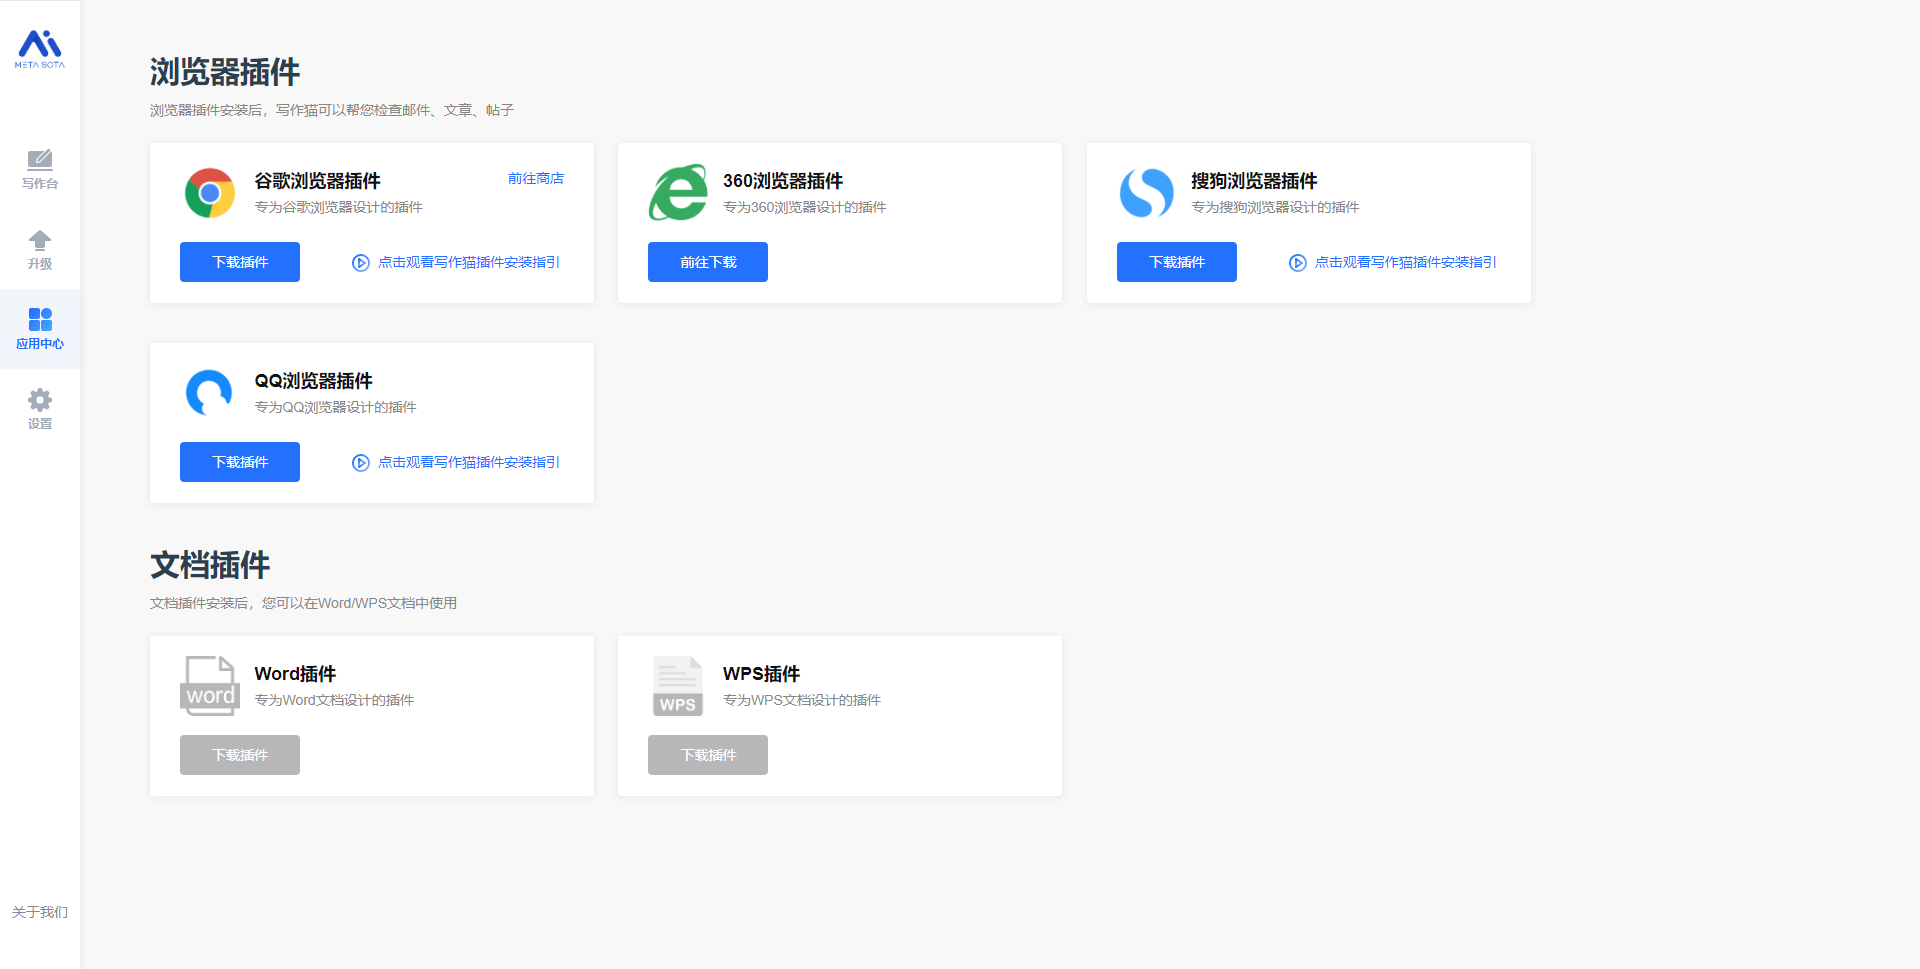1920x969 pixels.
Task: Open 设置 settings from sidebar
Action: pyautogui.click(x=40, y=409)
